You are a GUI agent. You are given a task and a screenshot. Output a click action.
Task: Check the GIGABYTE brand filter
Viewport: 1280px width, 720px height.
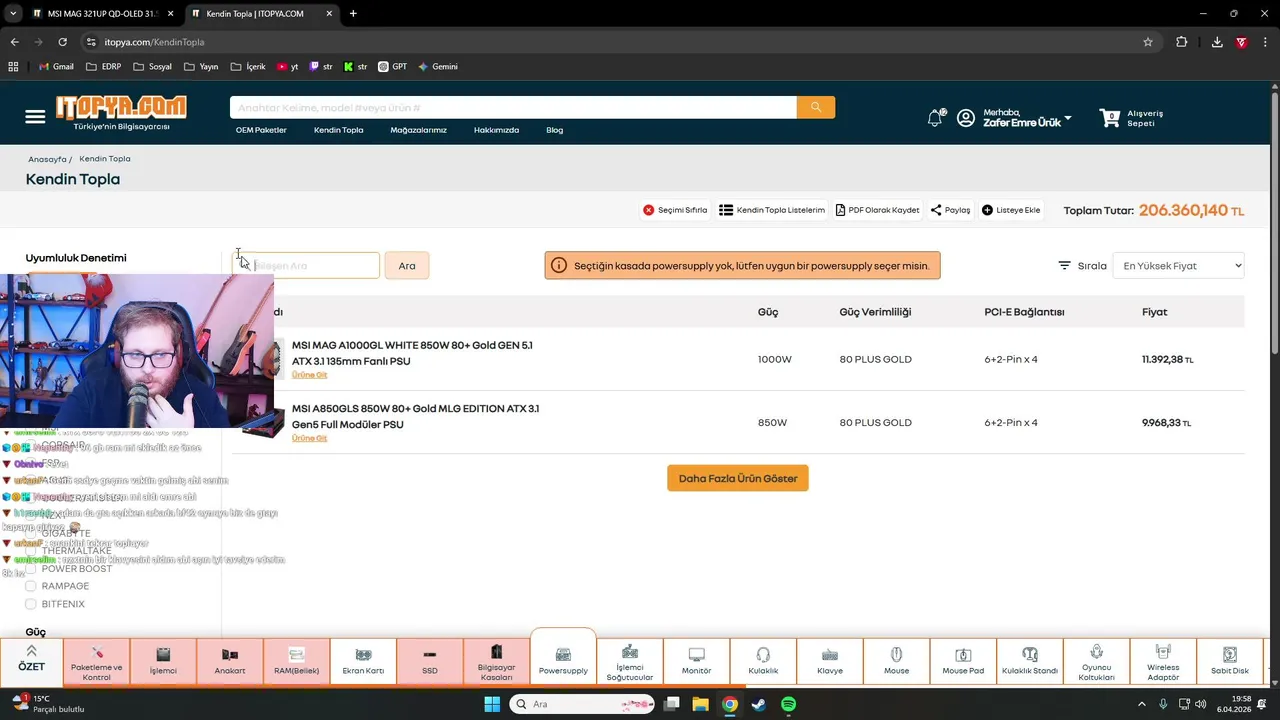pyautogui.click(x=31, y=533)
